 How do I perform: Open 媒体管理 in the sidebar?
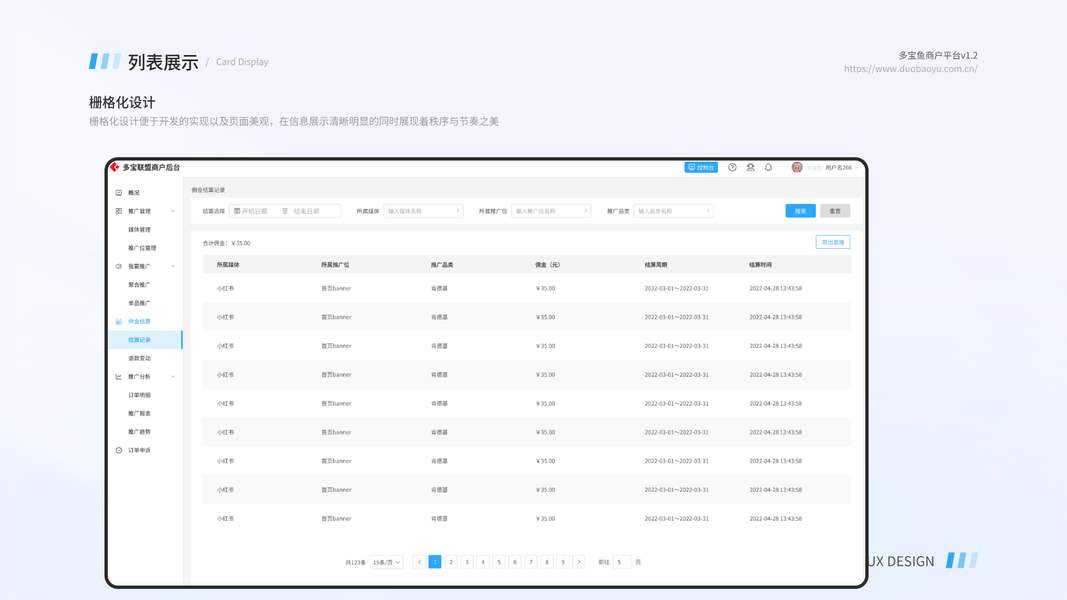(139, 229)
